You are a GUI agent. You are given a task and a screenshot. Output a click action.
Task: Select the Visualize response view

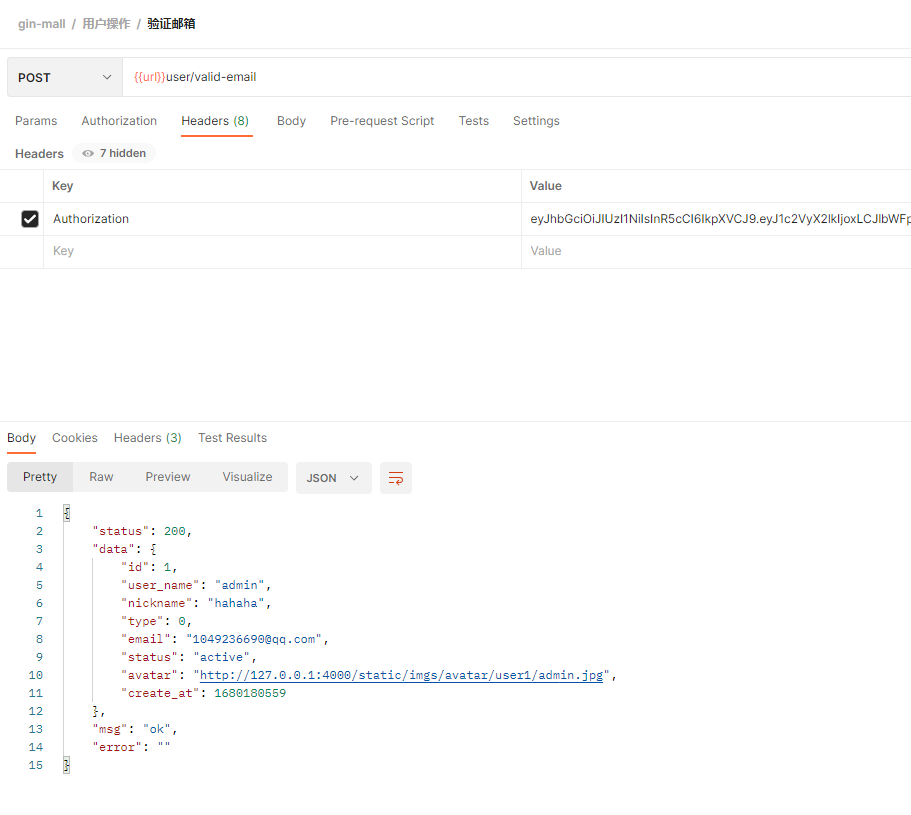coord(247,477)
